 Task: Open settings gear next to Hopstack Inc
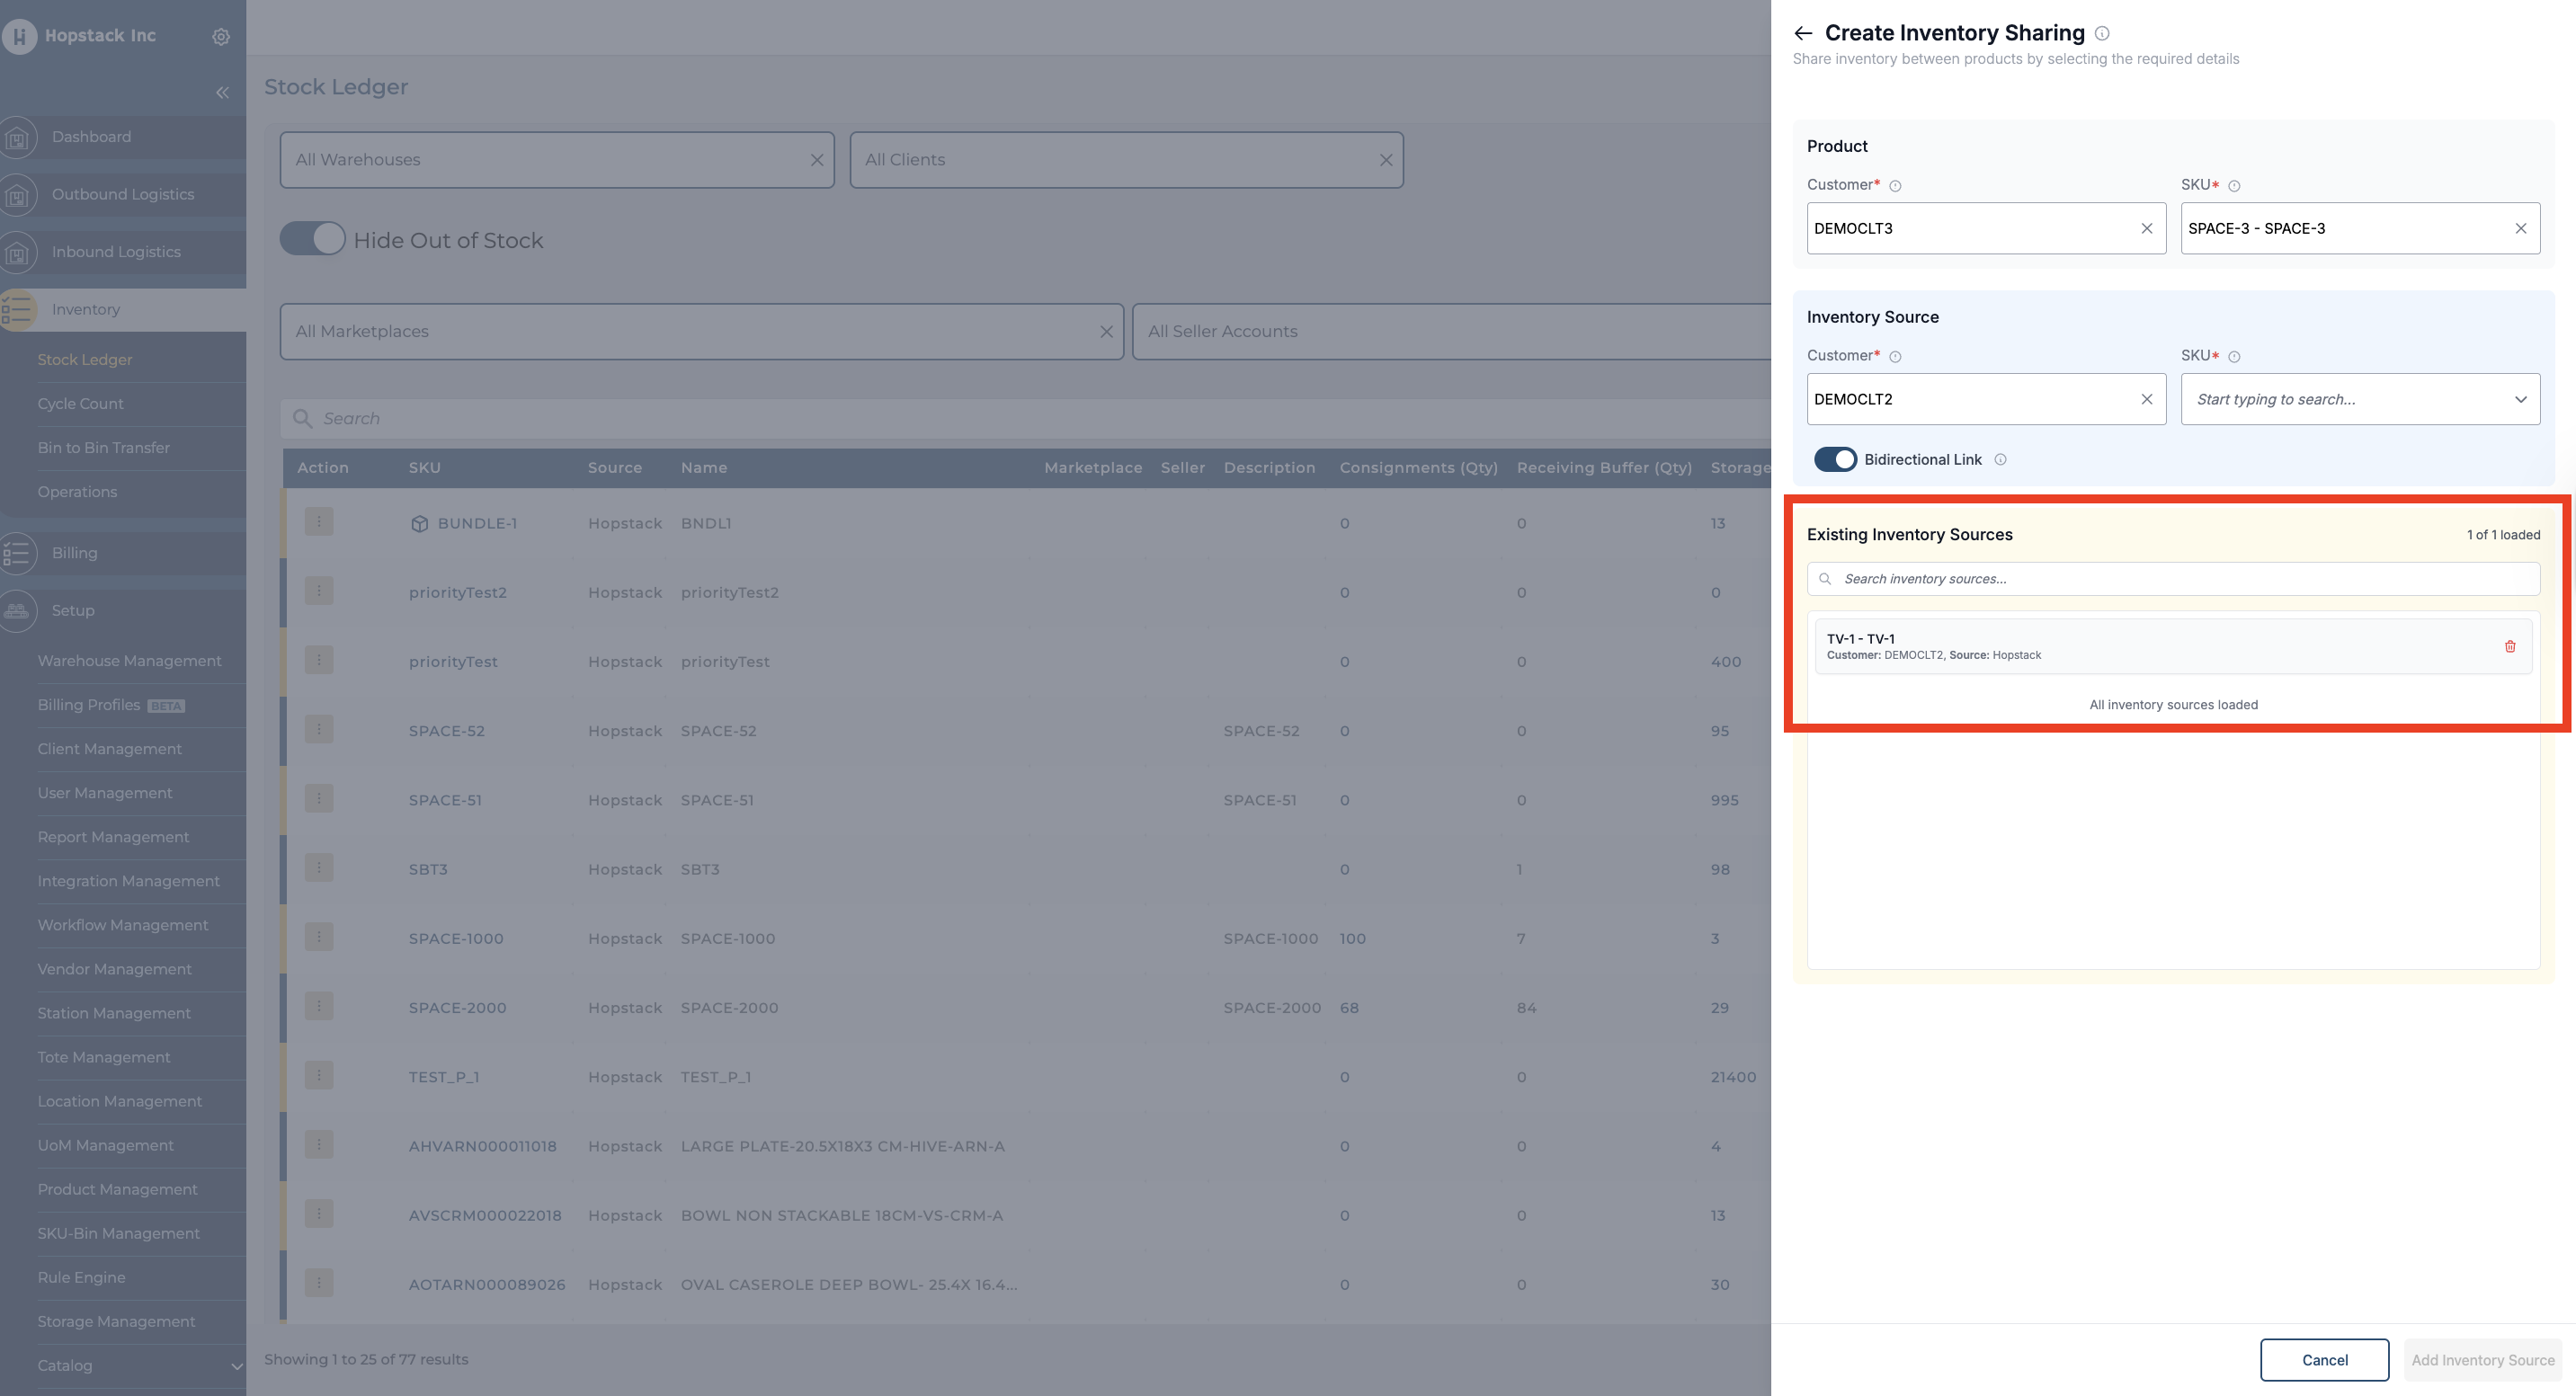(221, 36)
